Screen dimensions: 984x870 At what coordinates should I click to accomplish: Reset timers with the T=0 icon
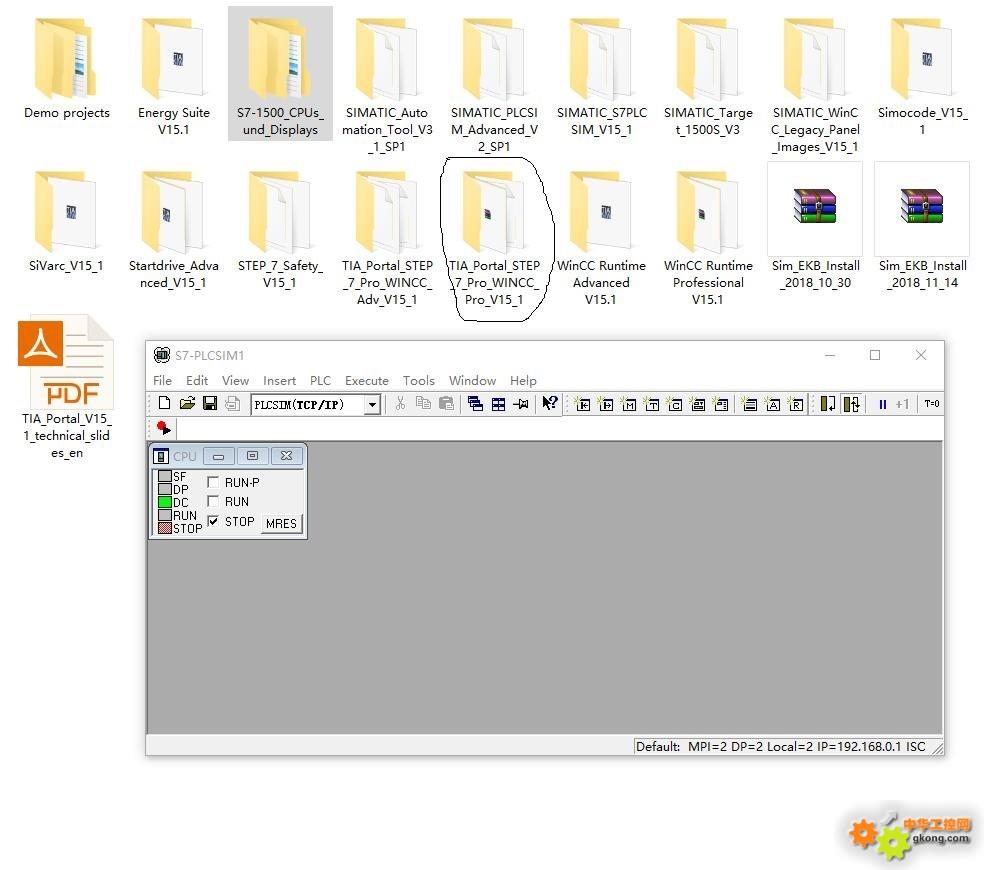(932, 404)
